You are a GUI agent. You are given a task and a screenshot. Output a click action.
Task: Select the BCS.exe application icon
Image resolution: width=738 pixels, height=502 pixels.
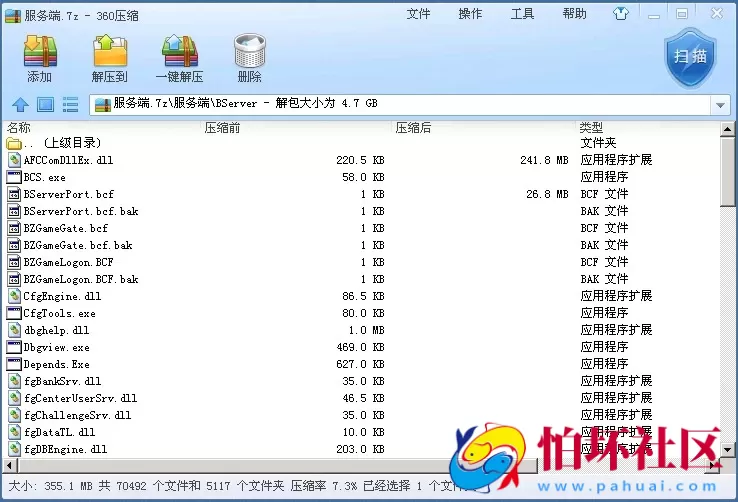coord(15,177)
